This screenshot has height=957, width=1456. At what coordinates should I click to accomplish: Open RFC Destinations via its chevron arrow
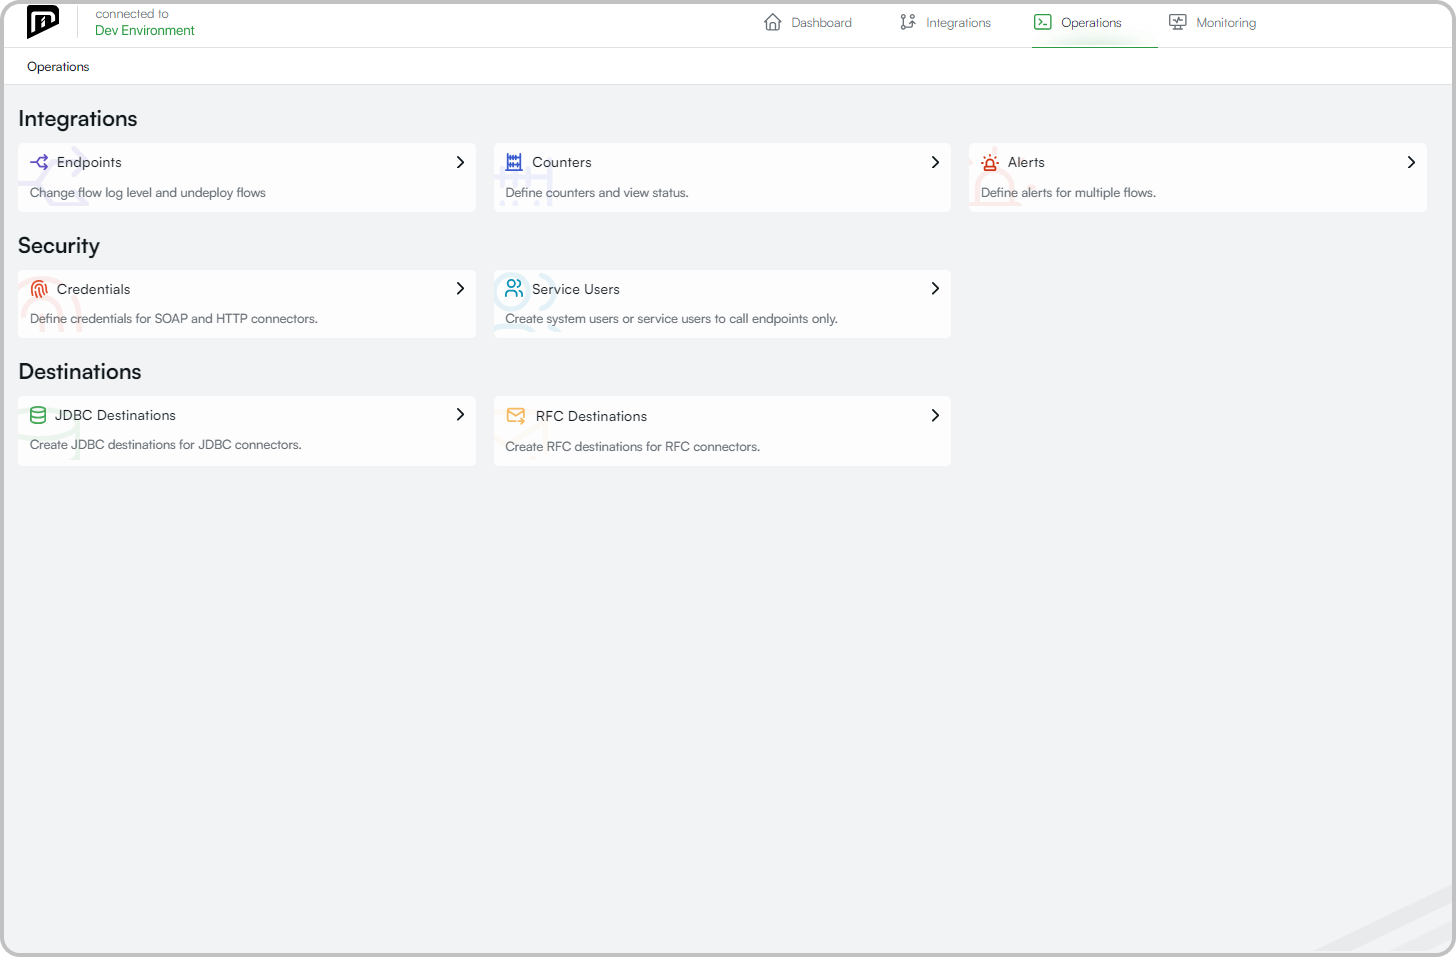coord(935,415)
